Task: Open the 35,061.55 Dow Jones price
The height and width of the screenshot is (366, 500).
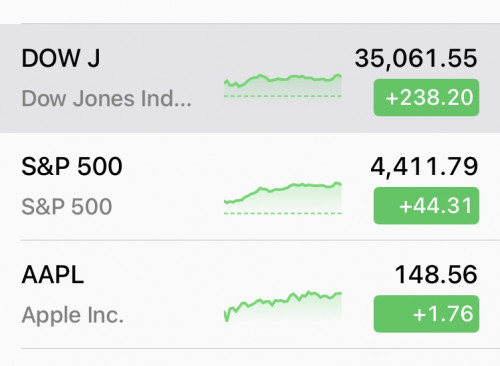Action: [x=416, y=58]
